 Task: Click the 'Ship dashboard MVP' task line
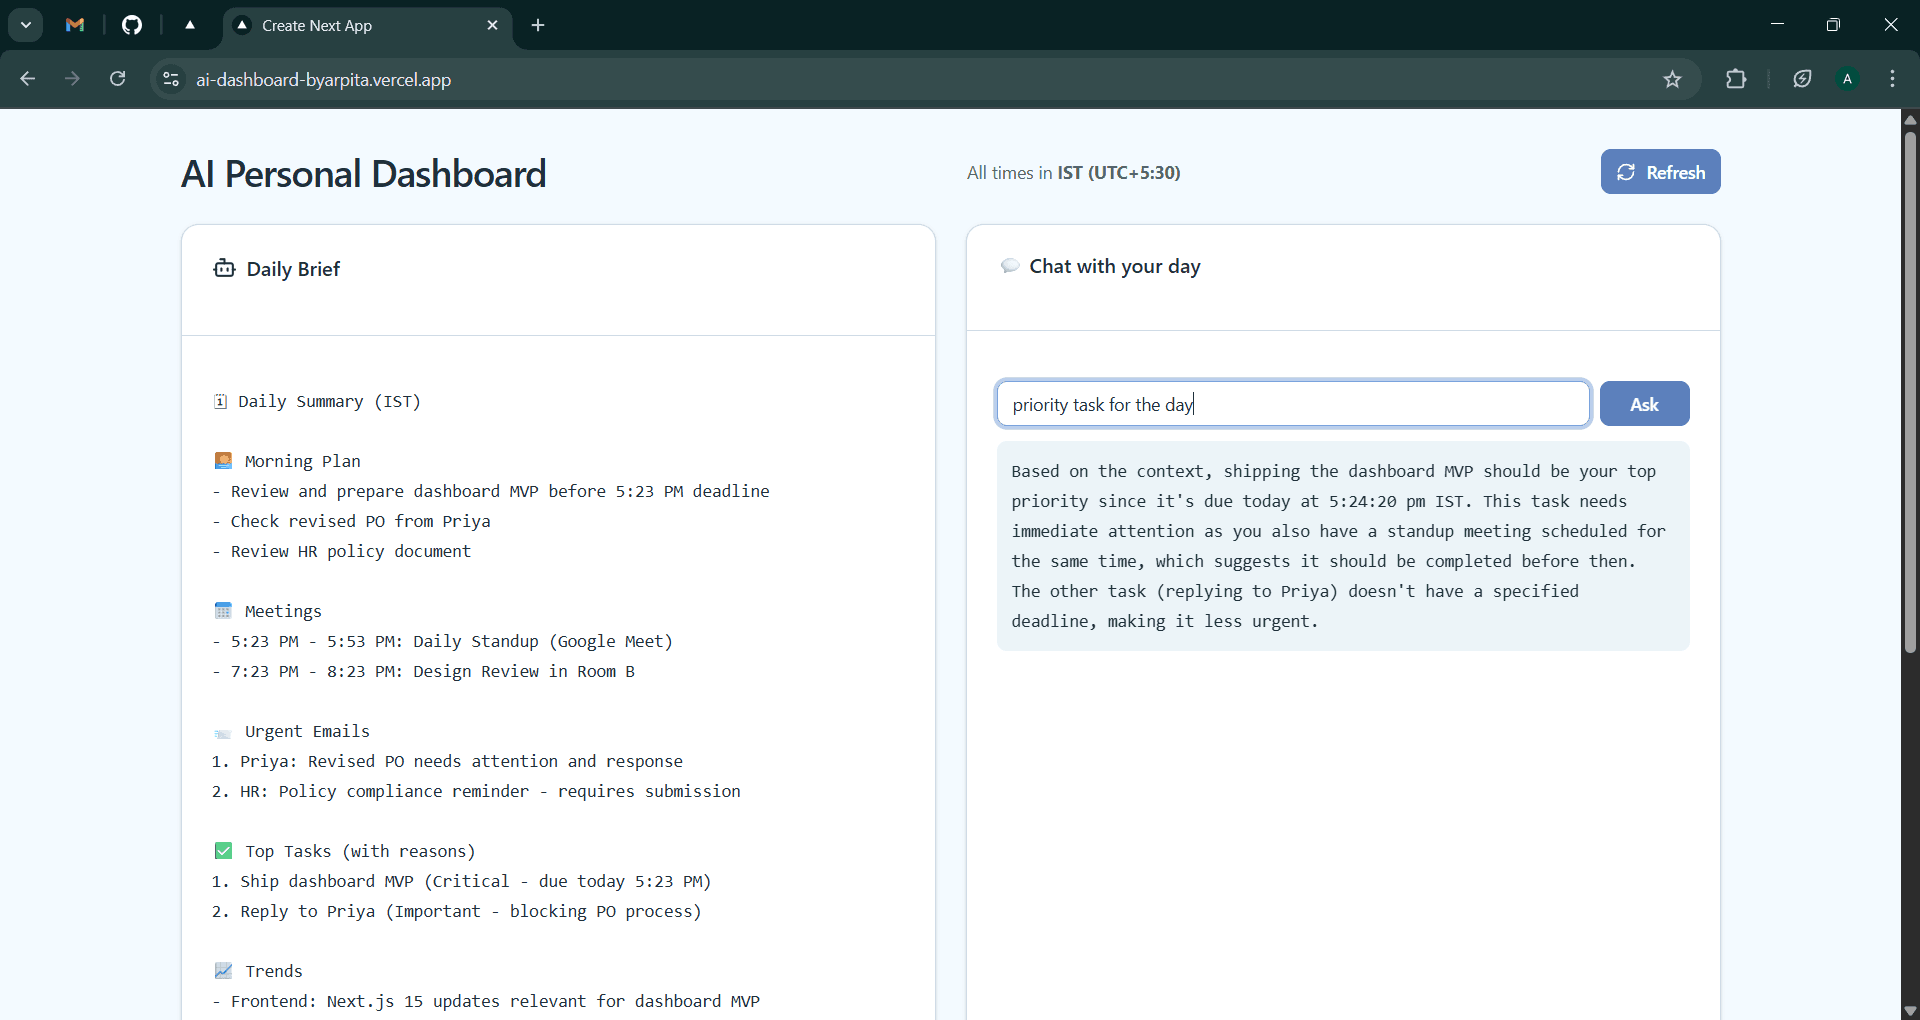point(462,881)
